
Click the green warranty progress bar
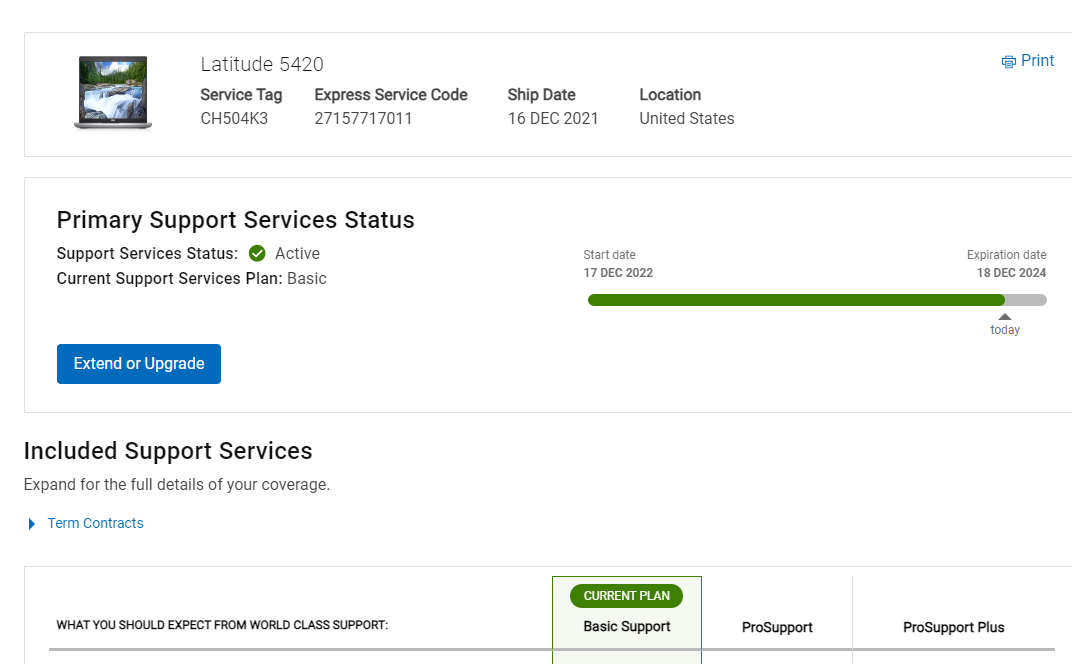click(795, 300)
